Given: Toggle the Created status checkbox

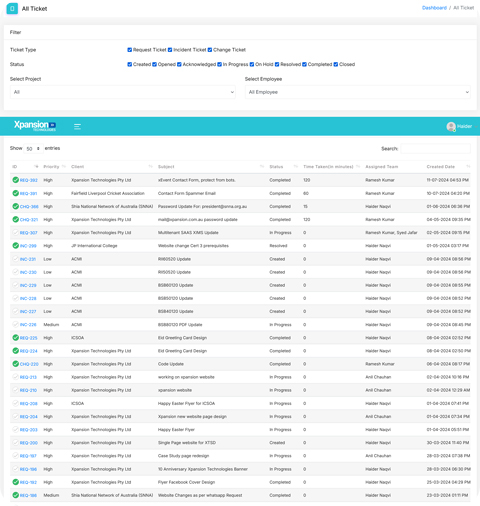Looking at the screenshot, I should 130,64.
